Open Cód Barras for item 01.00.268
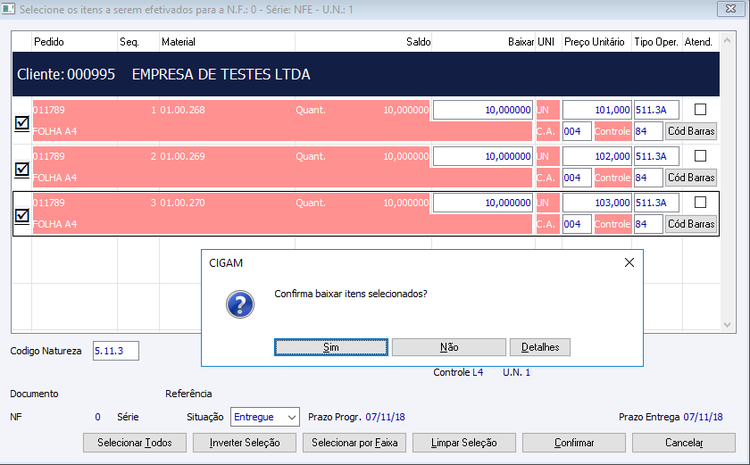Image resolution: width=750 pixels, height=465 pixels. tap(691, 131)
